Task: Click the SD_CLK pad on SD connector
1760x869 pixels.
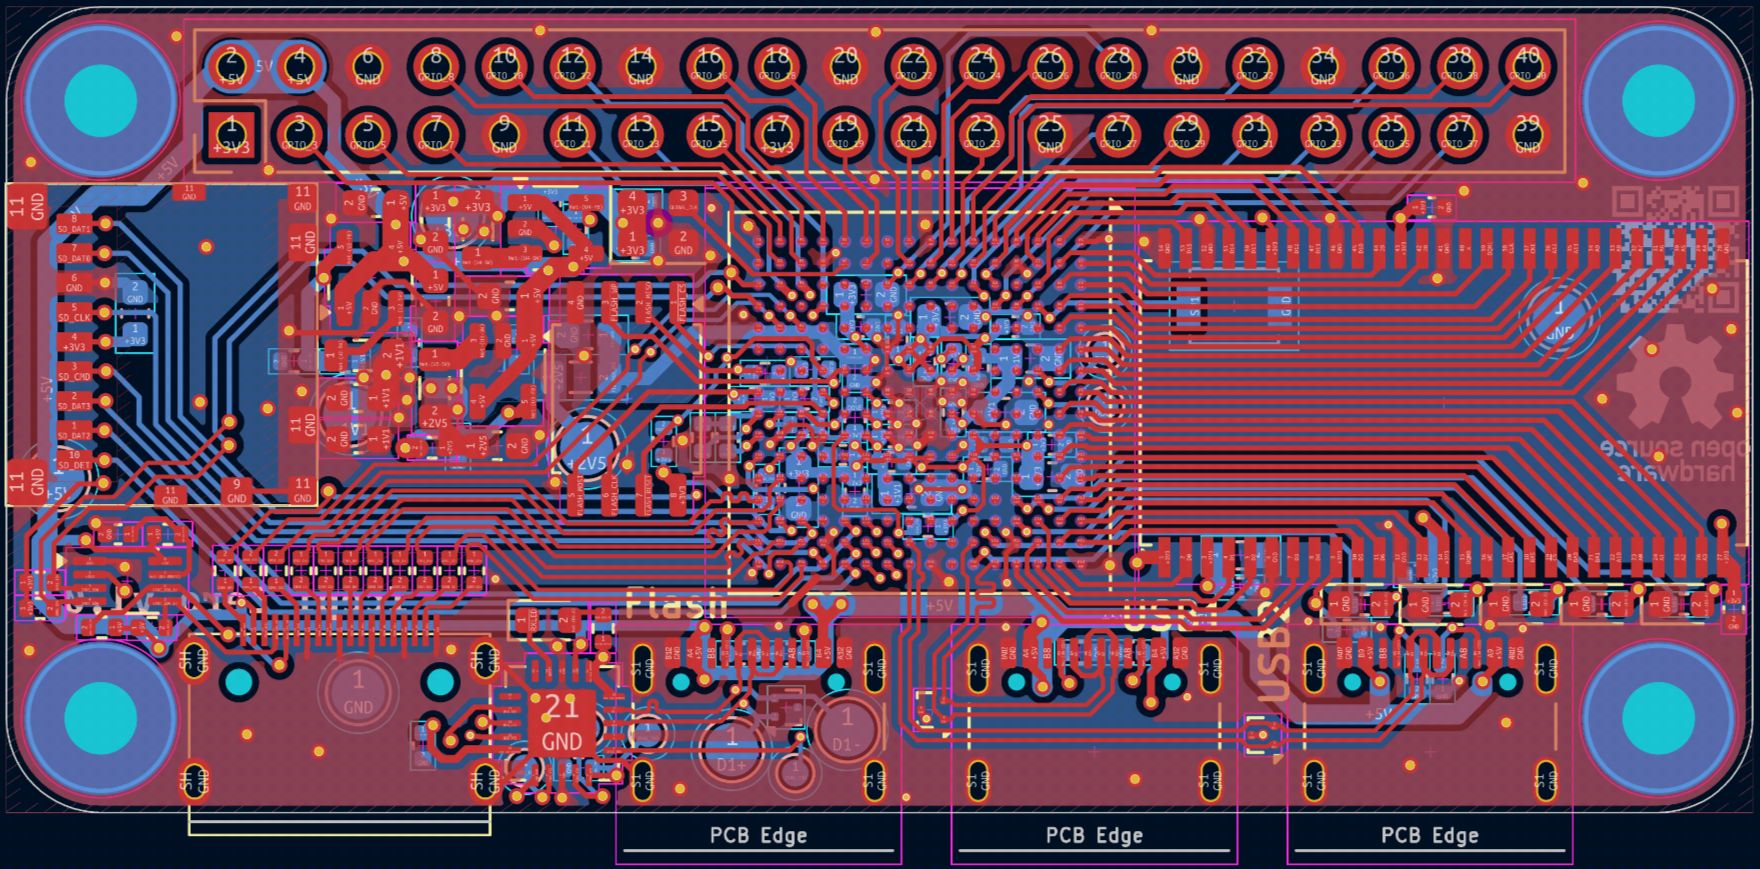Action: (x=75, y=314)
